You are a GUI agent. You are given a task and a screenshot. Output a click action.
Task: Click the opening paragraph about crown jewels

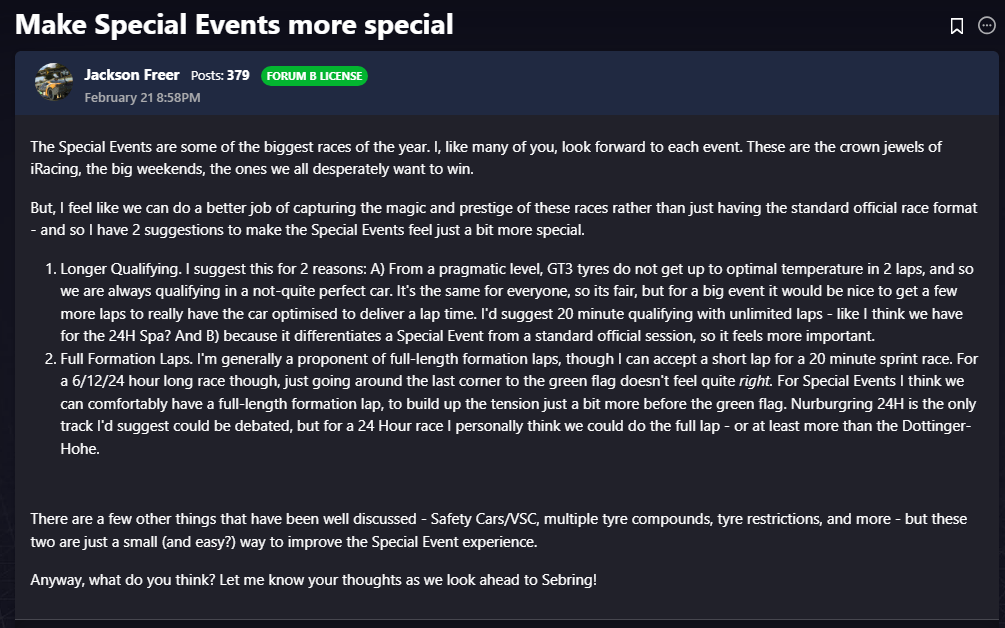tap(486, 157)
